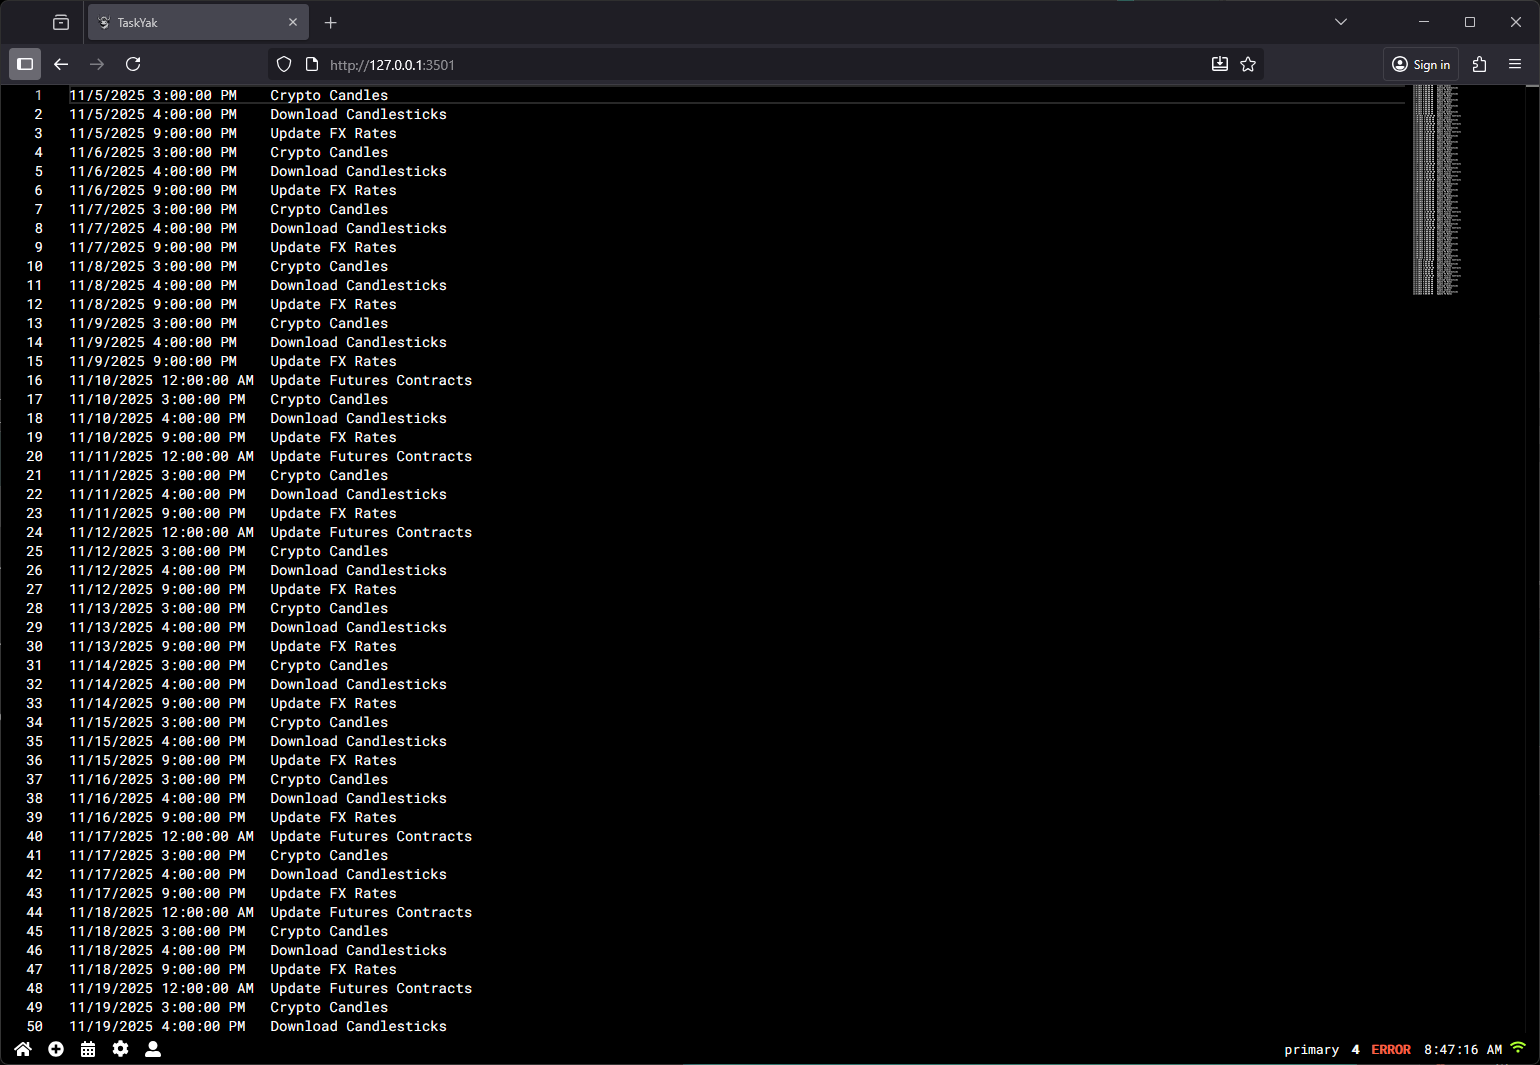Click the Wi-Fi connection status icon
Image resolution: width=1540 pixels, height=1065 pixels.
coord(1518,1048)
